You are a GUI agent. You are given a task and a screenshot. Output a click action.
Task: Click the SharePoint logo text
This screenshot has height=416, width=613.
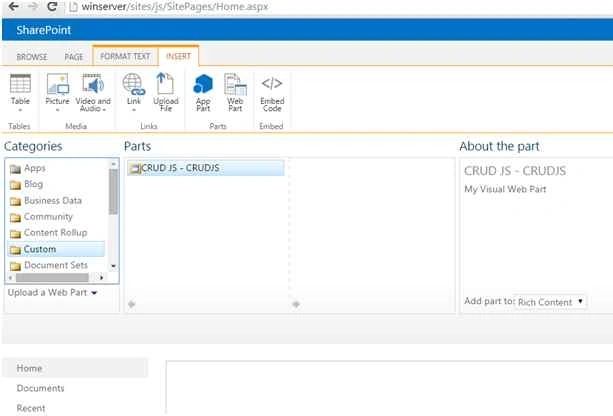tap(43, 30)
